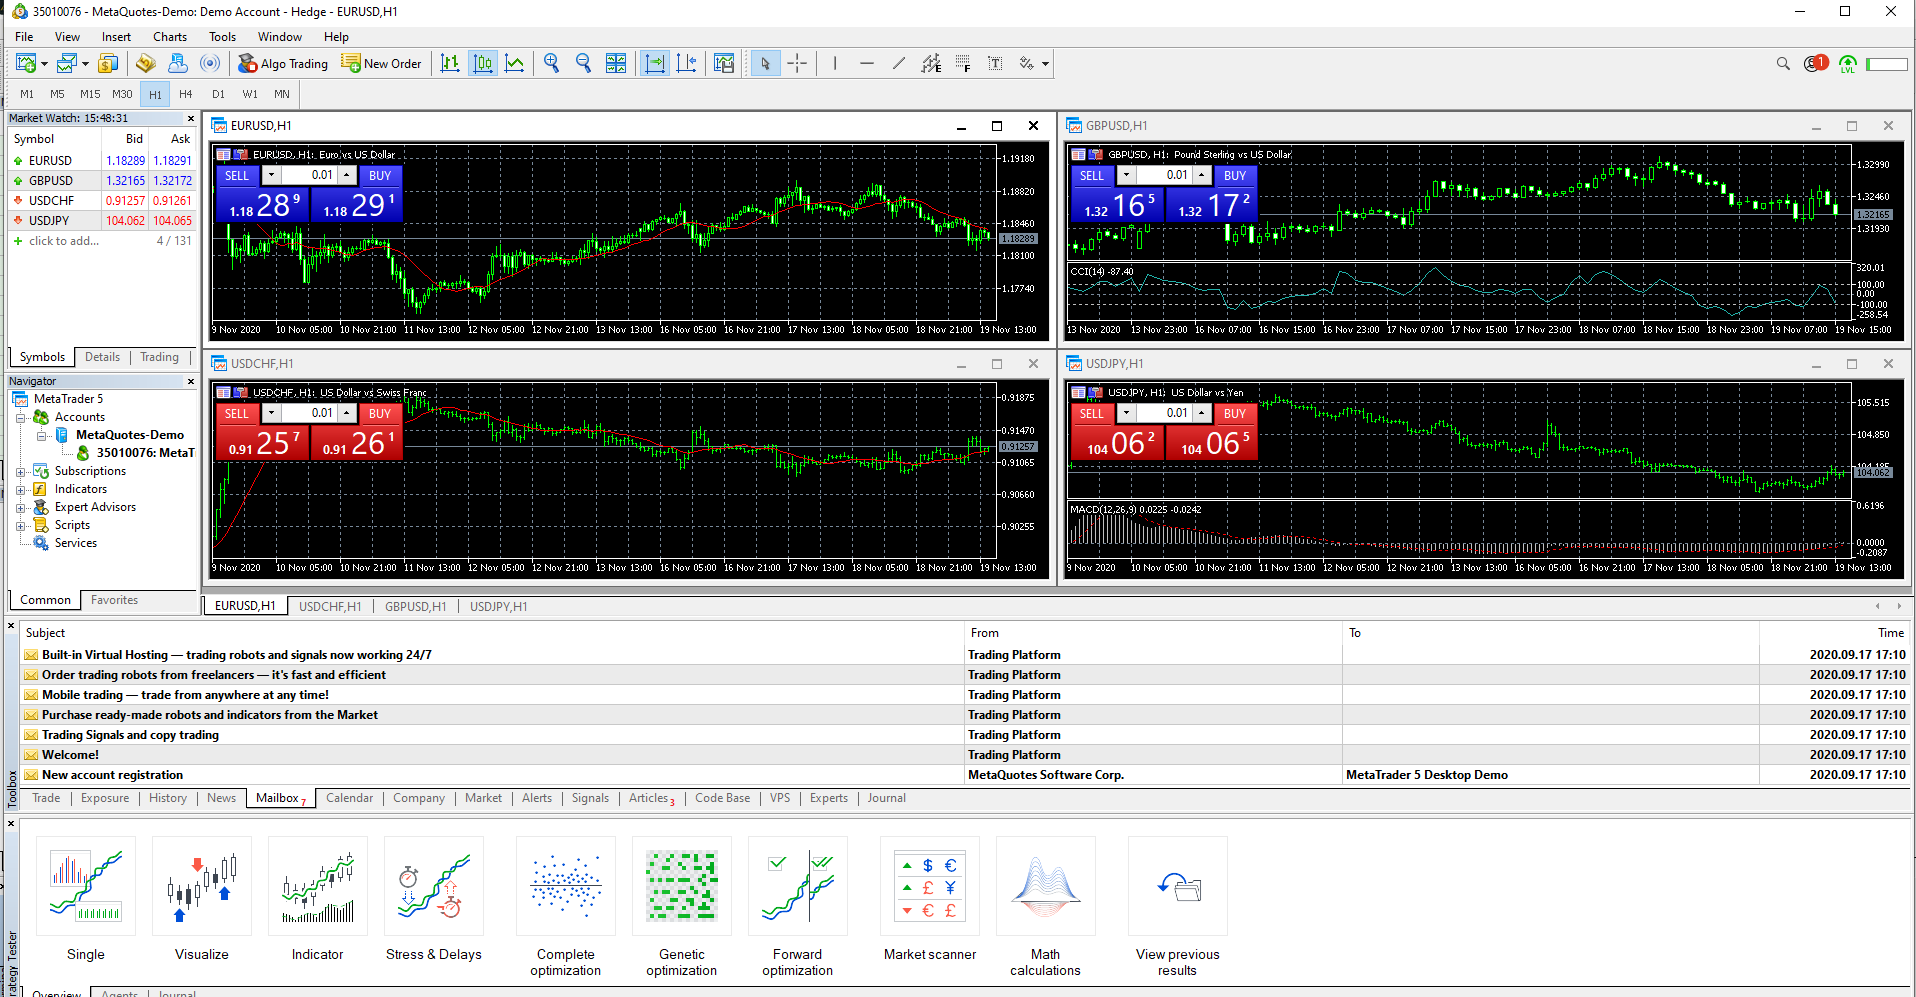Switch chart to bar chart icon
Viewport: 1916px width, 997px height.
tap(450, 64)
